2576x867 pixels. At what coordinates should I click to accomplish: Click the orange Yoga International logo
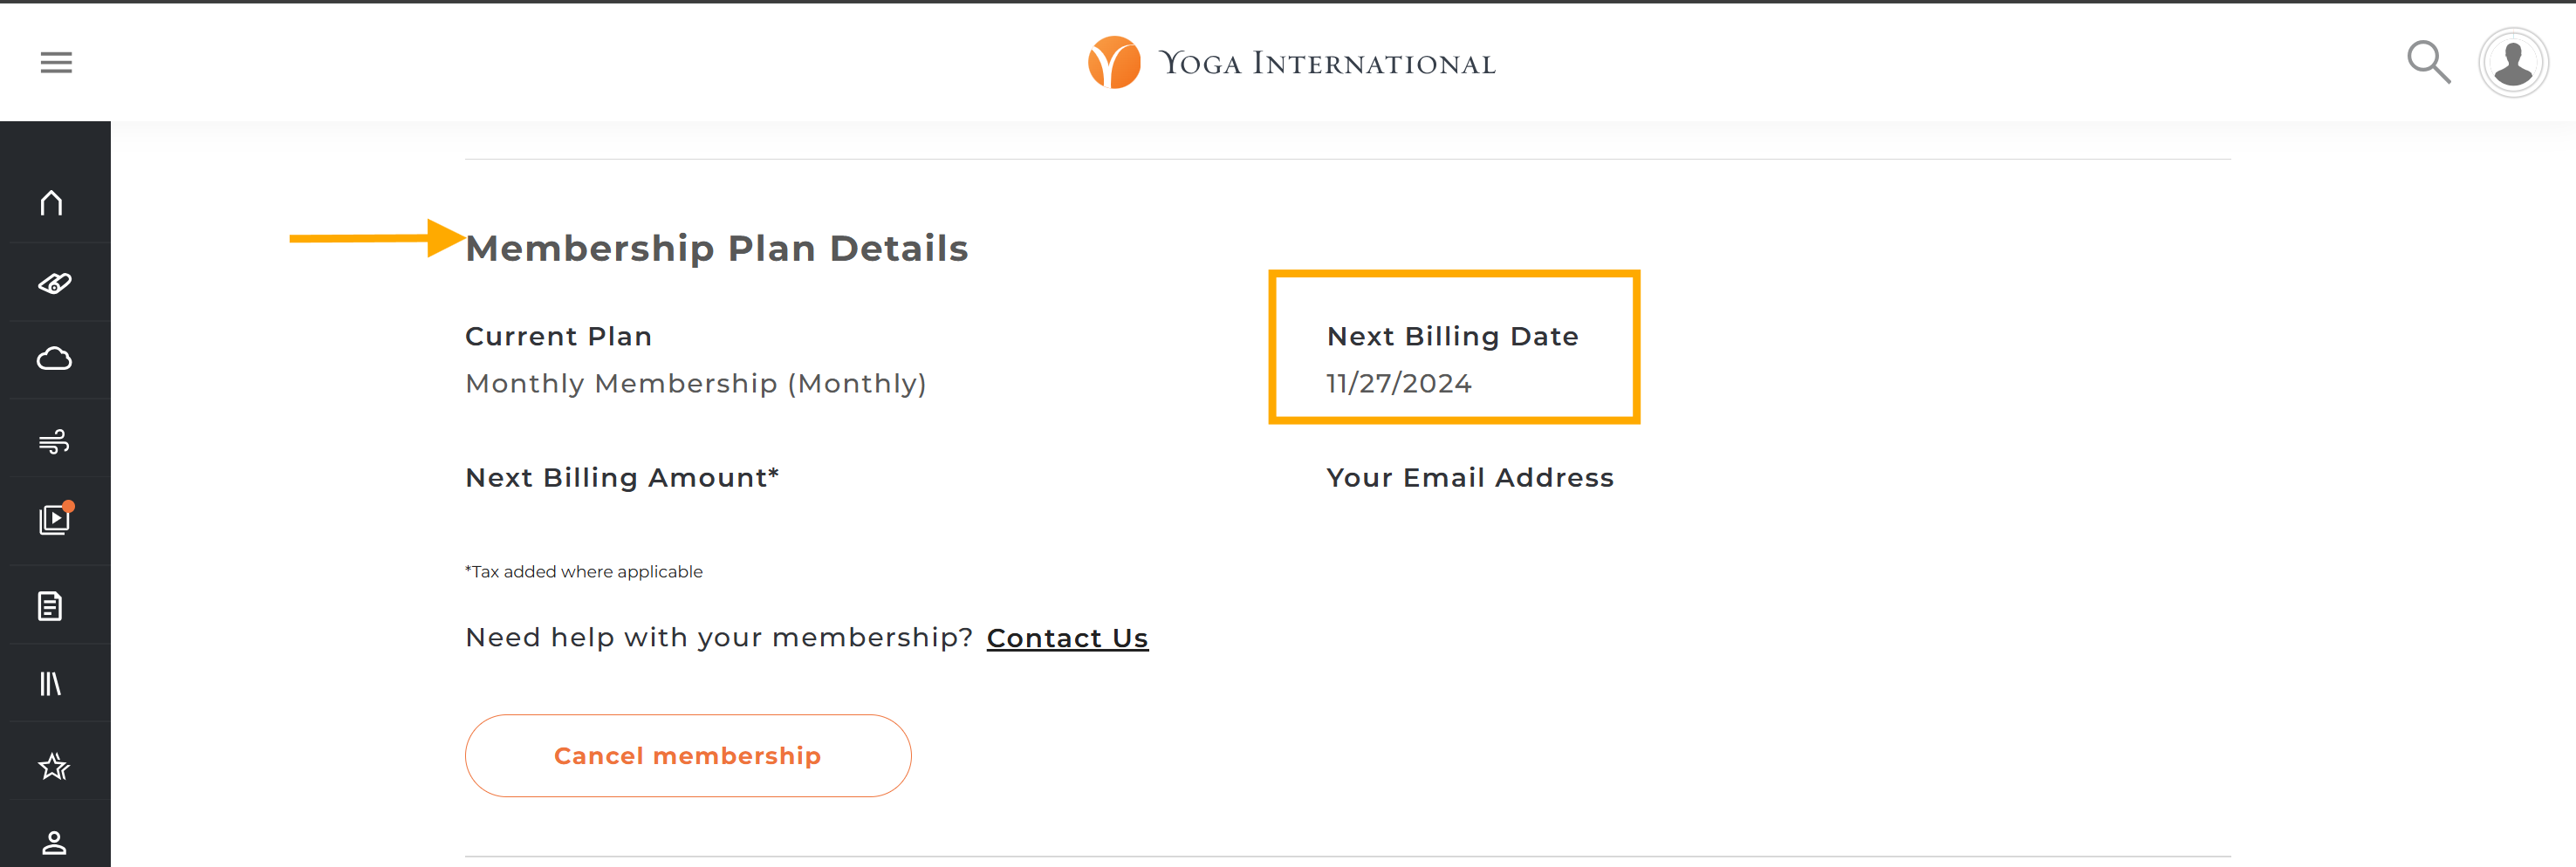click(1114, 62)
